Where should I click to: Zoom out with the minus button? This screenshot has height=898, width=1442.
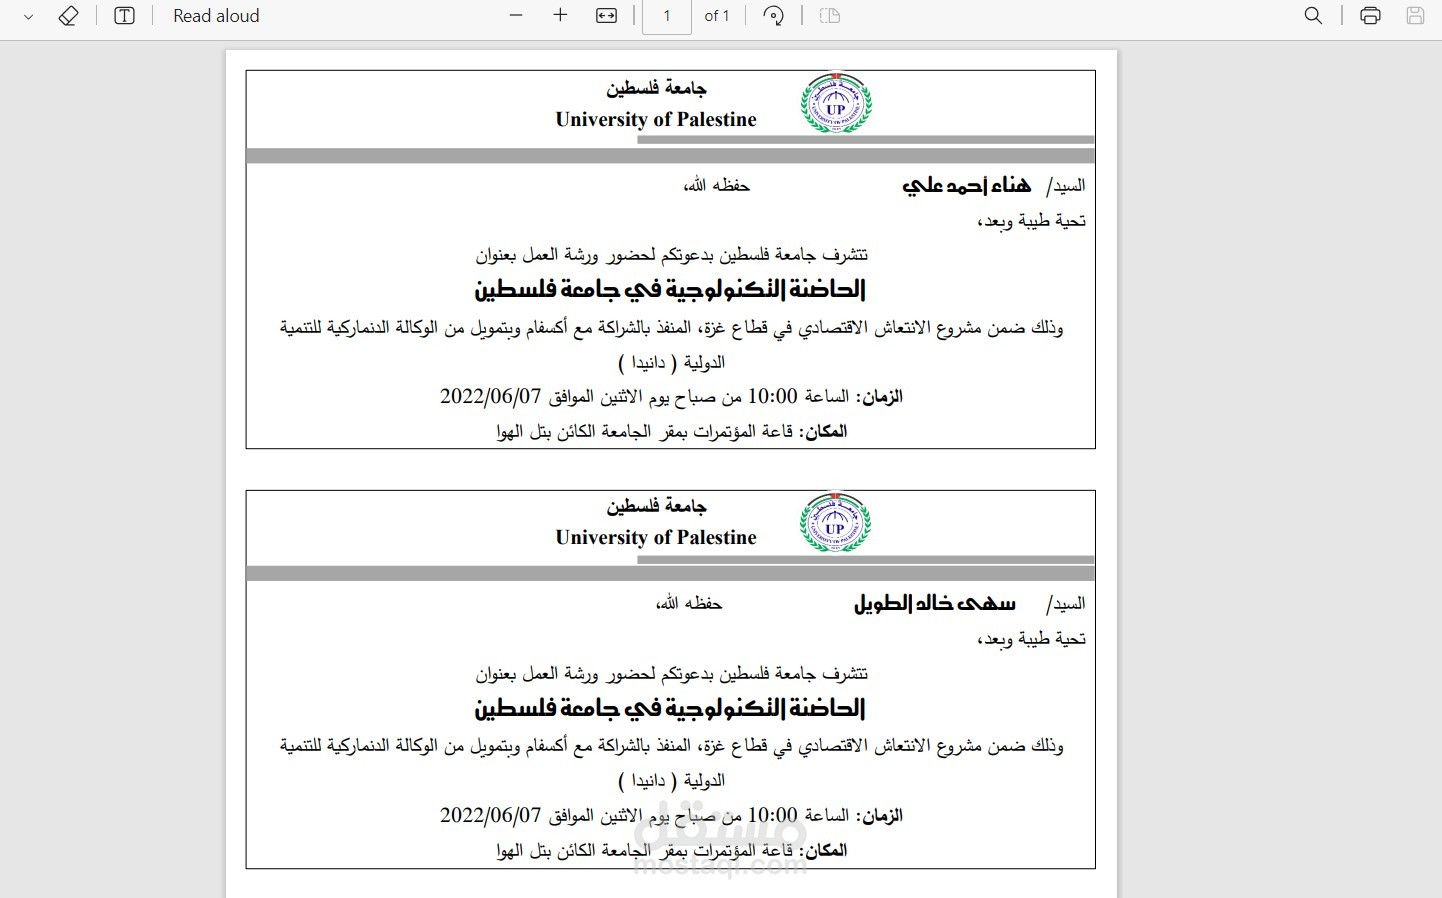click(516, 16)
